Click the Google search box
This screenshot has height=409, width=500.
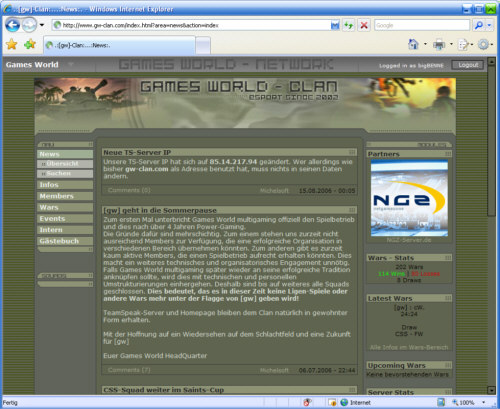[422, 25]
